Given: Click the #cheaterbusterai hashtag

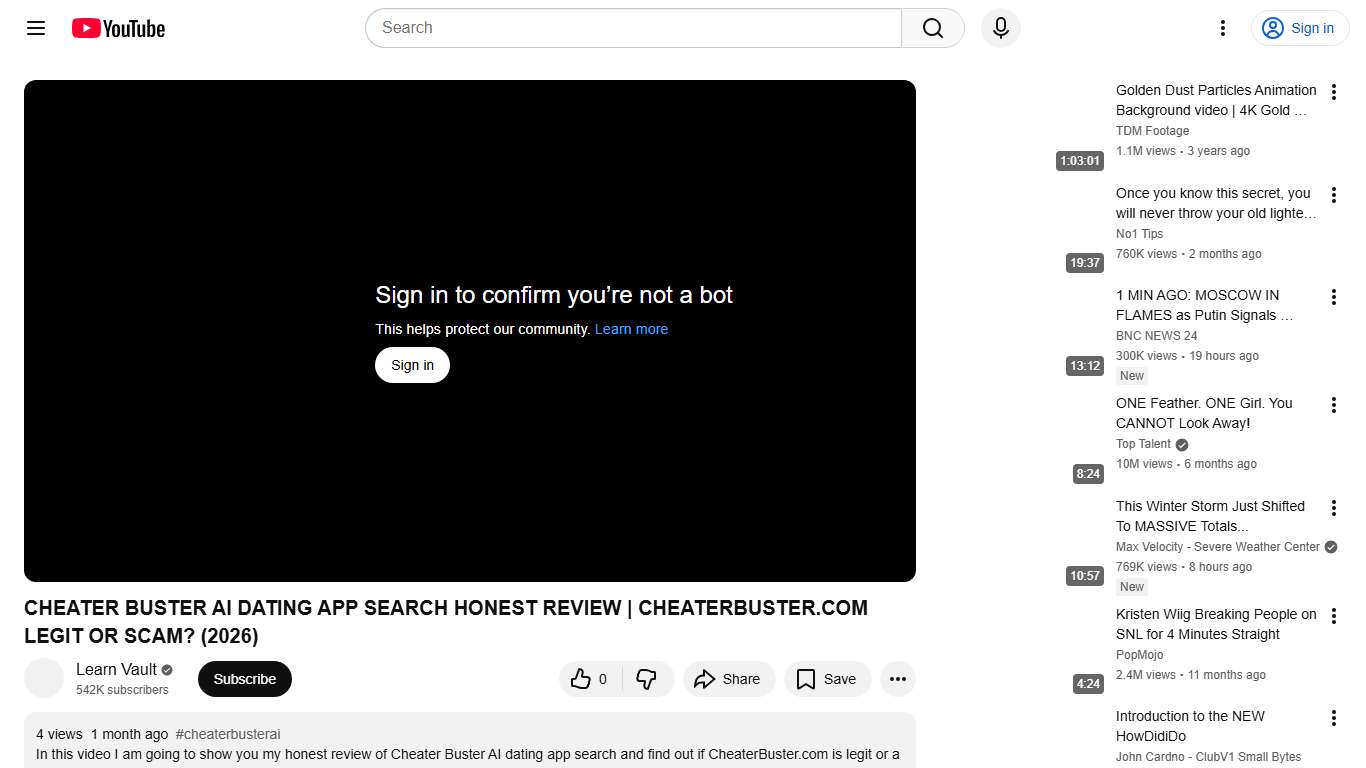Looking at the screenshot, I should coord(228,734).
